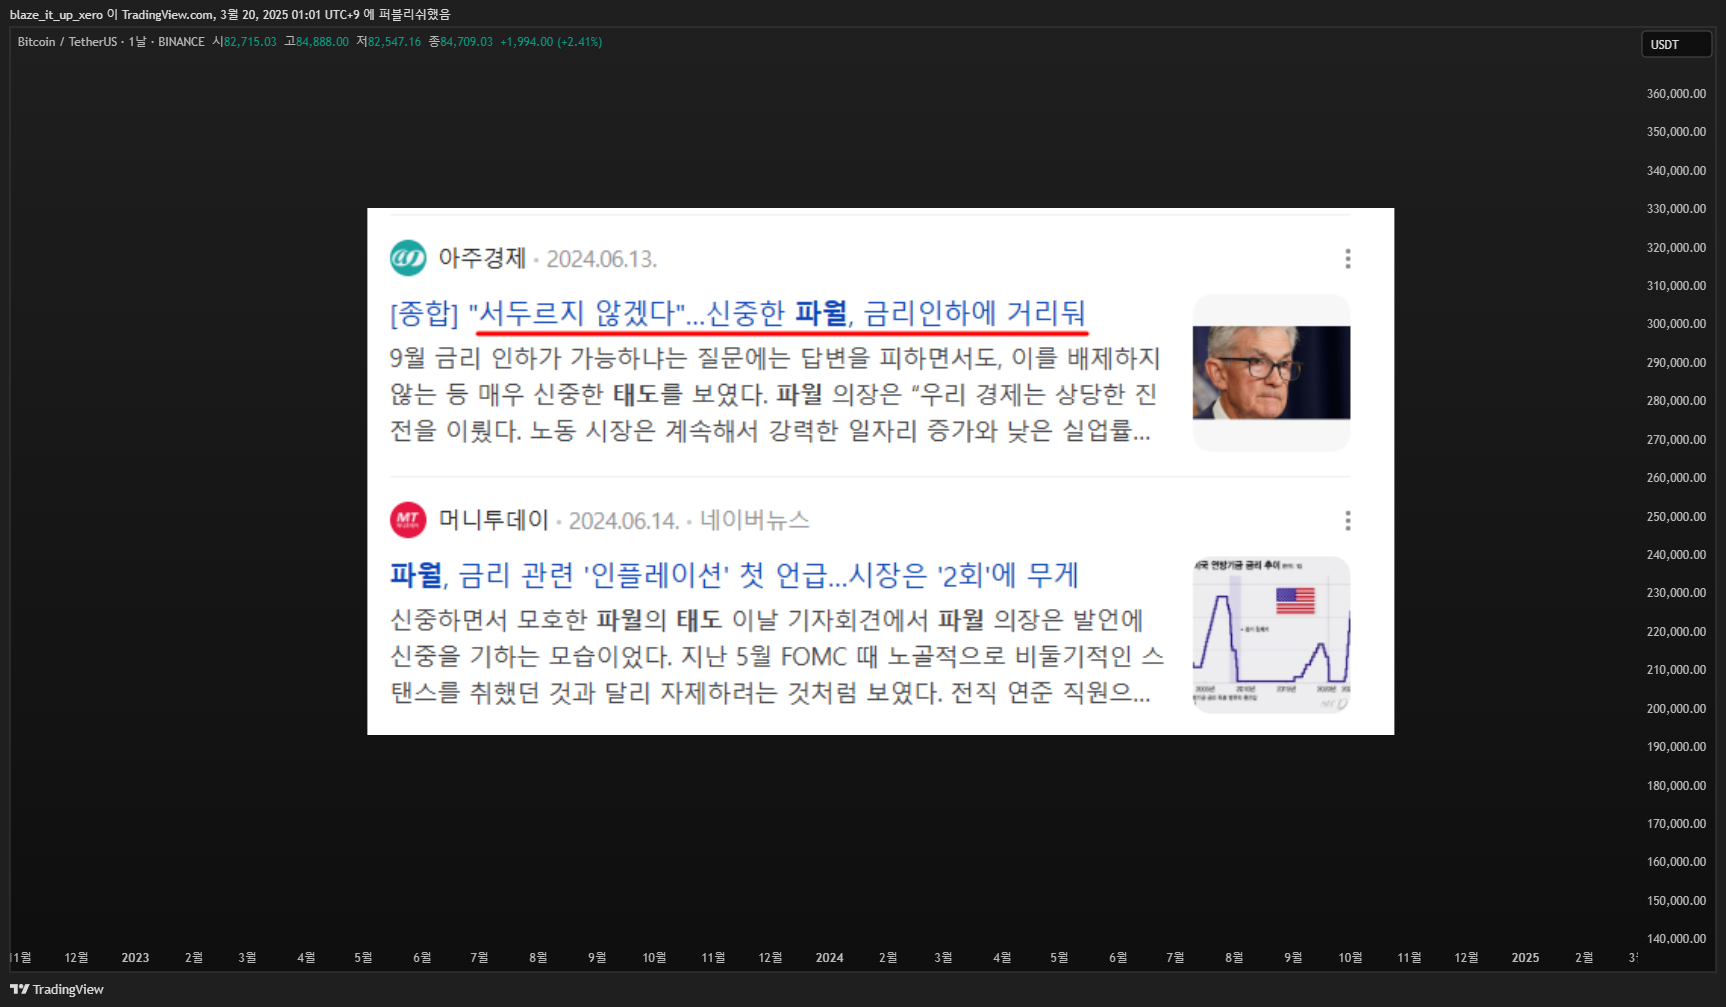Click the 300,000.00 price axis label
This screenshot has height=1007, width=1726.
[x=1676, y=324]
